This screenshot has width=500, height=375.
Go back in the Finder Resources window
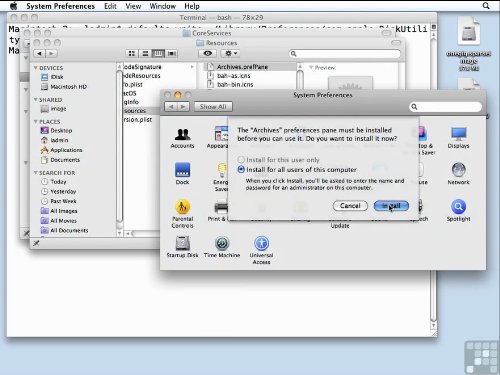(x=40, y=53)
